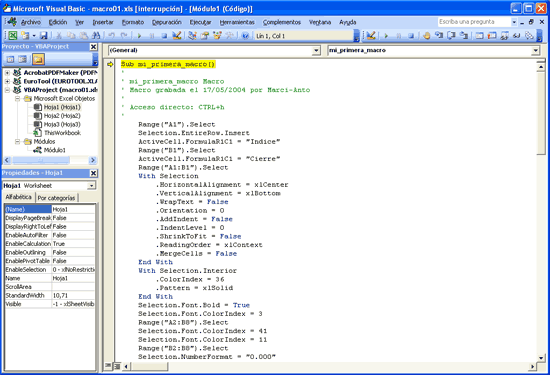
Task: Toggle Design Mode in the Debug toolbar
Action: 371,35
